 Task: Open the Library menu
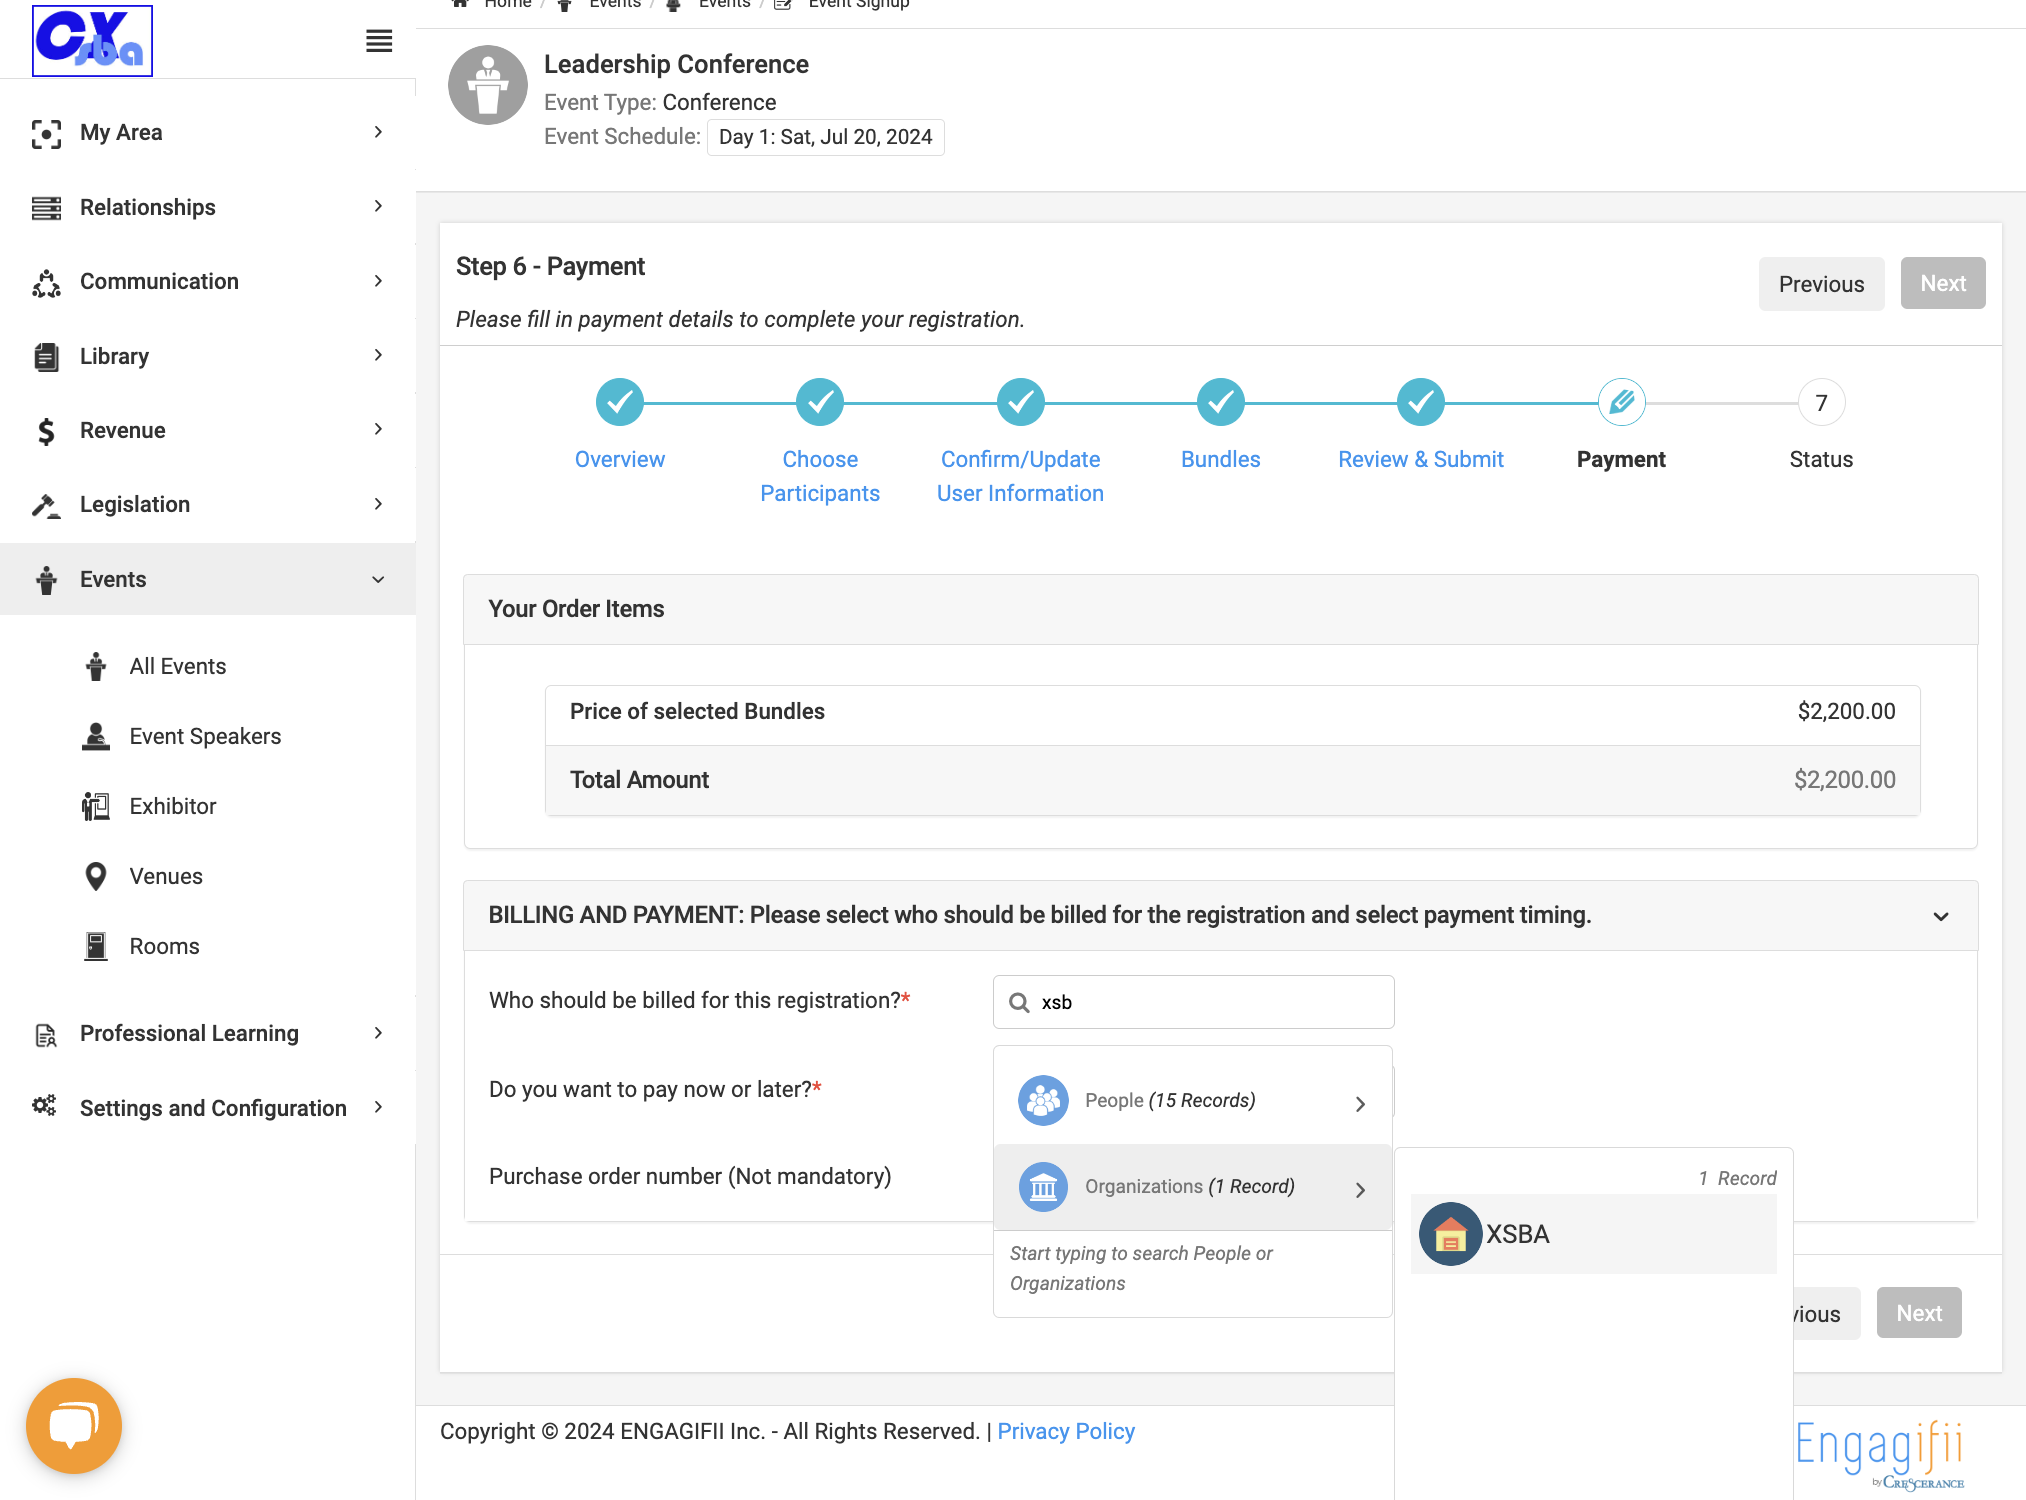[208, 356]
